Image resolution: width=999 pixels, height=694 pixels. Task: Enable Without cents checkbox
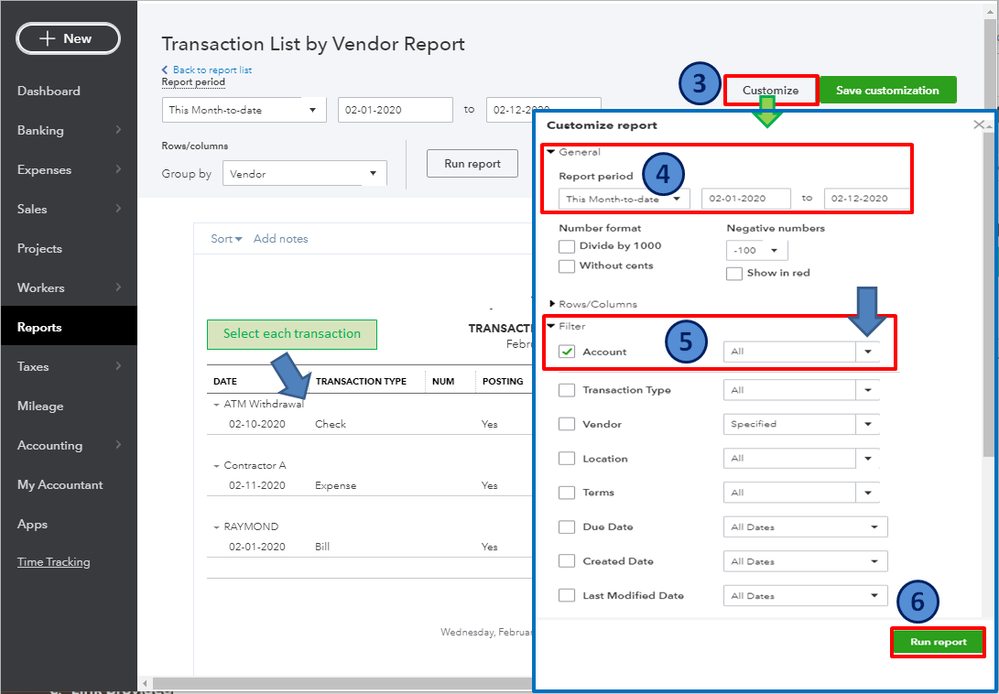coord(566,266)
